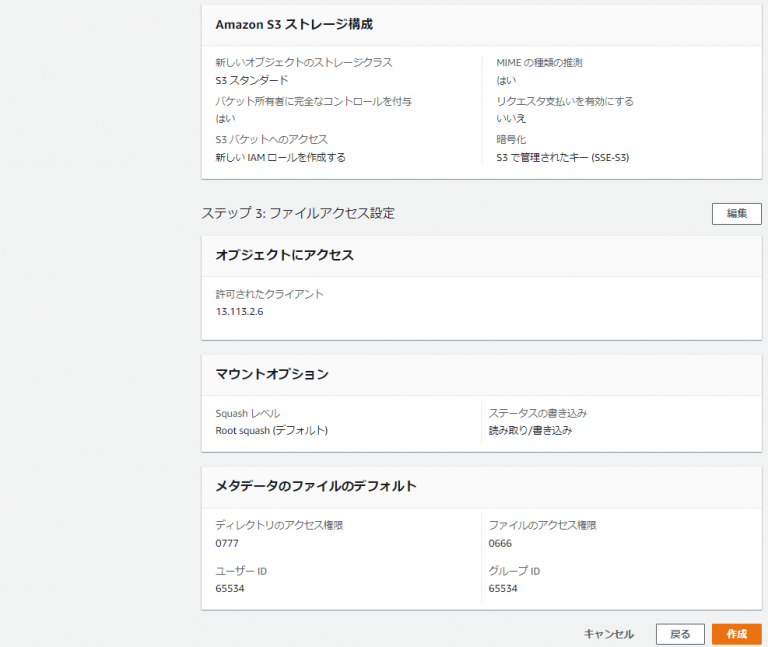Viewport: 768px width, 647px height.
Task: Click the MIME の種類の推測 label
Action: pos(539,63)
